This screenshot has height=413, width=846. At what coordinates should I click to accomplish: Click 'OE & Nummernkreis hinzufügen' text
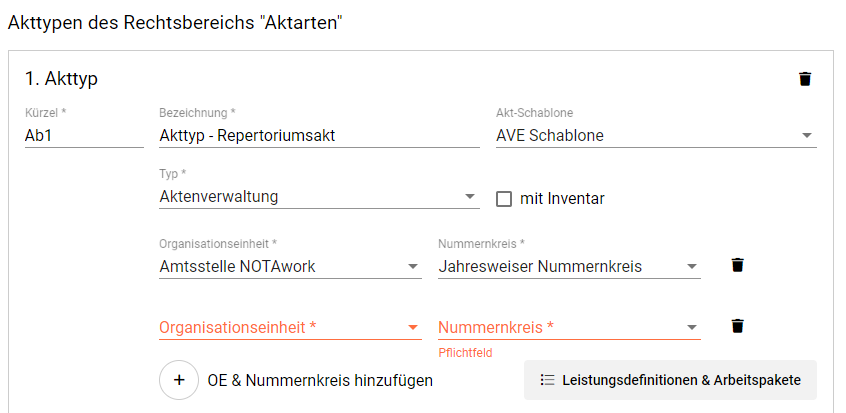(x=320, y=381)
